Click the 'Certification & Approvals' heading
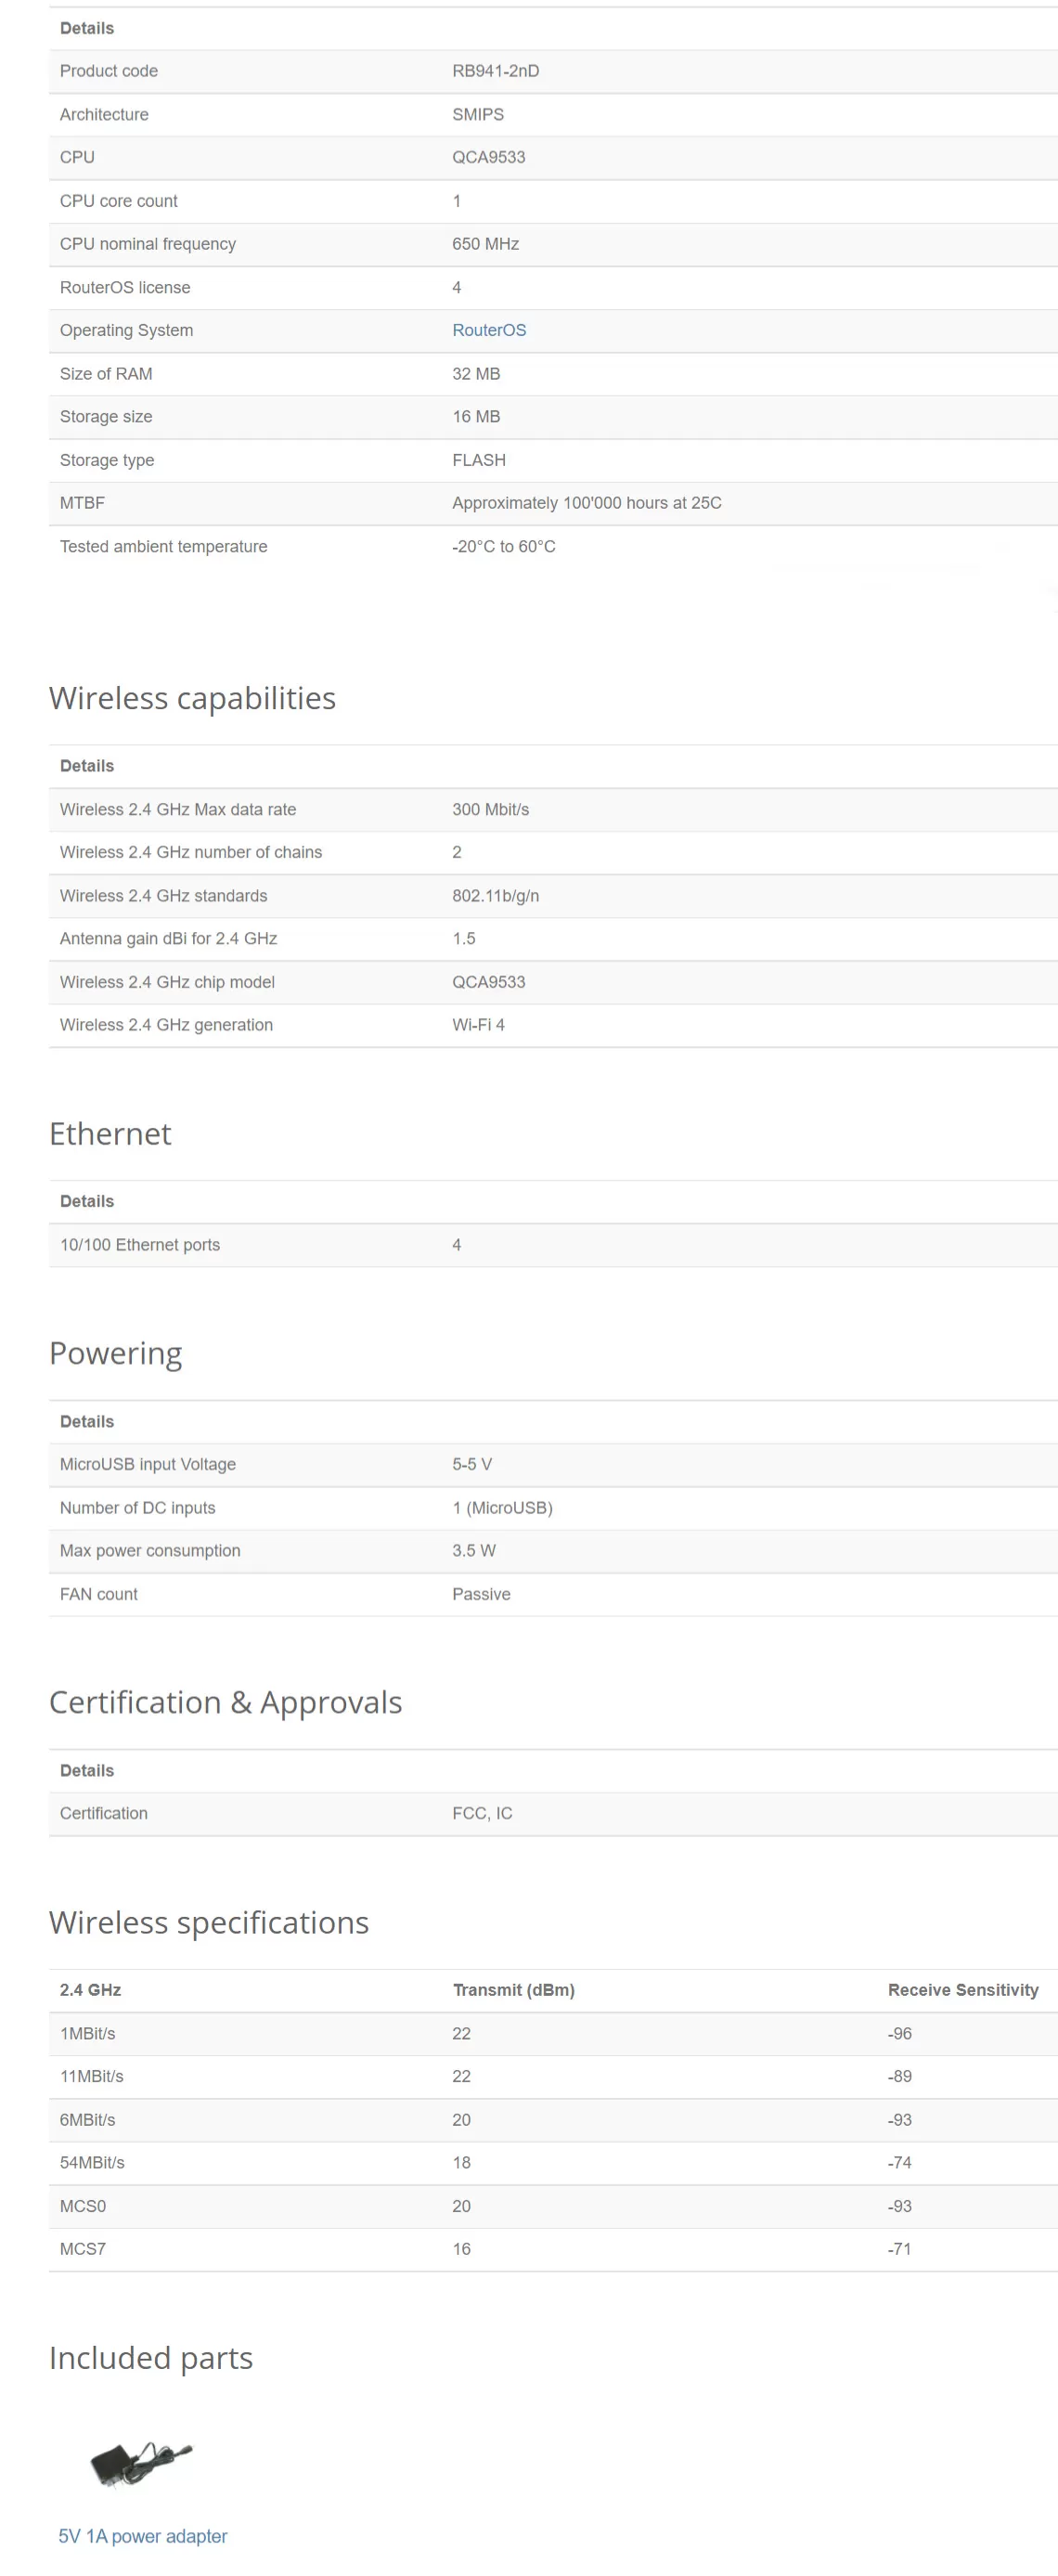Viewport: 1058px width, 2576px height. (226, 1703)
